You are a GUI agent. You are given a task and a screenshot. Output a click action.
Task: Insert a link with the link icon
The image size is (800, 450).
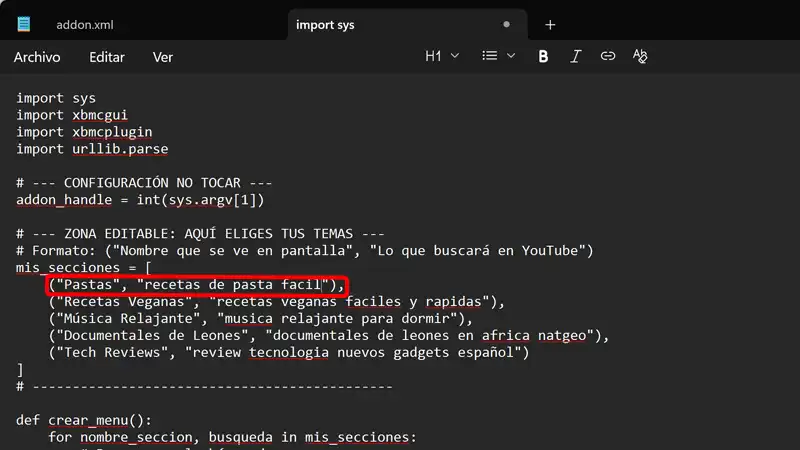click(607, 57)
